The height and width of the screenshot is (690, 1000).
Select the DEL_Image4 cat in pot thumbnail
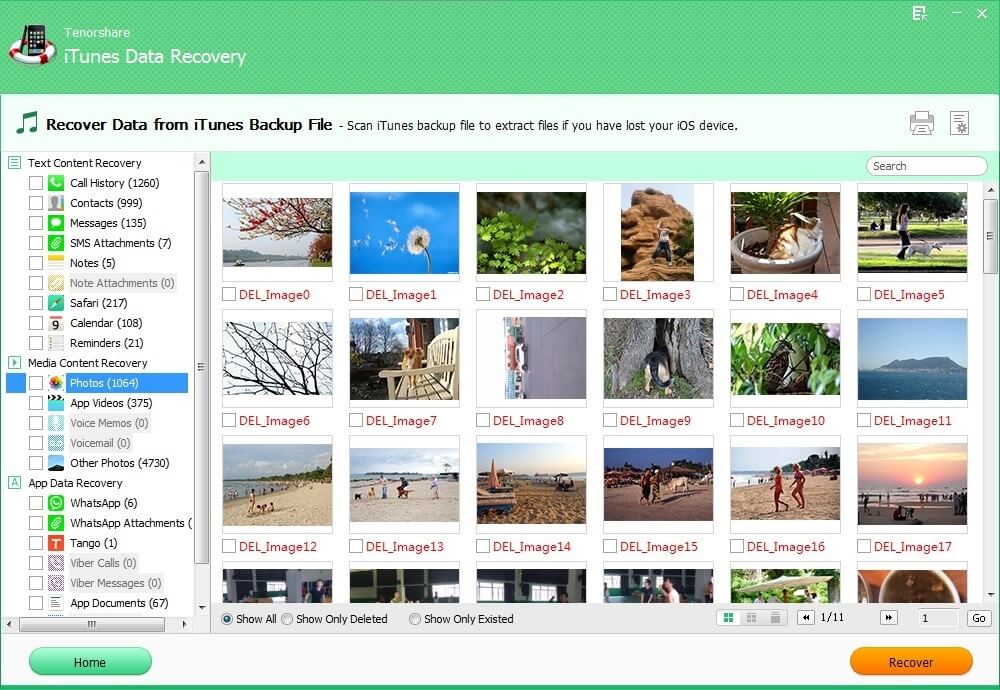click(x=785, y=232)
